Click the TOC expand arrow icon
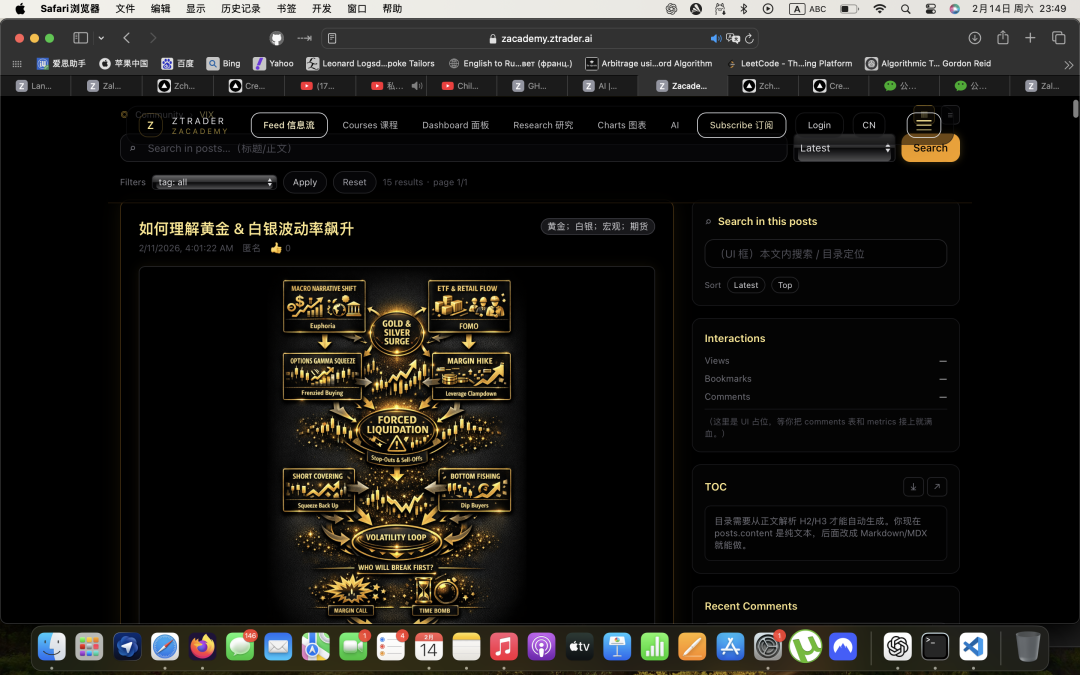 click(937, 487)
